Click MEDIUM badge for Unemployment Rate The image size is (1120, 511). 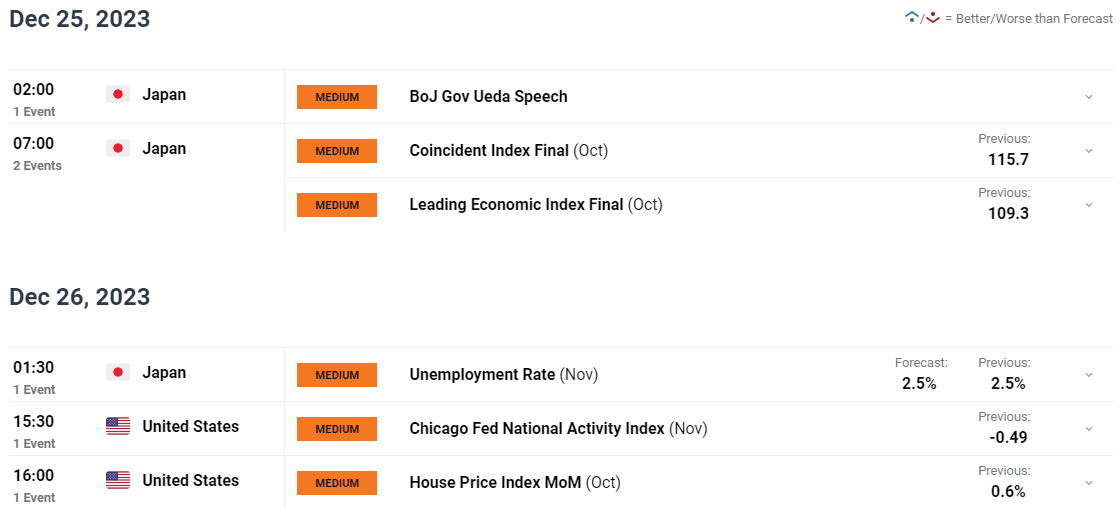click(x=337, y=375)
